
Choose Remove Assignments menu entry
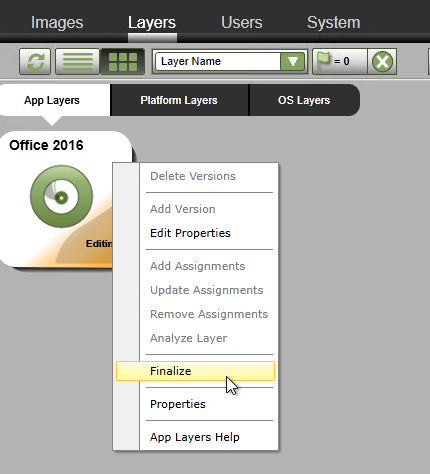[209, 314]
